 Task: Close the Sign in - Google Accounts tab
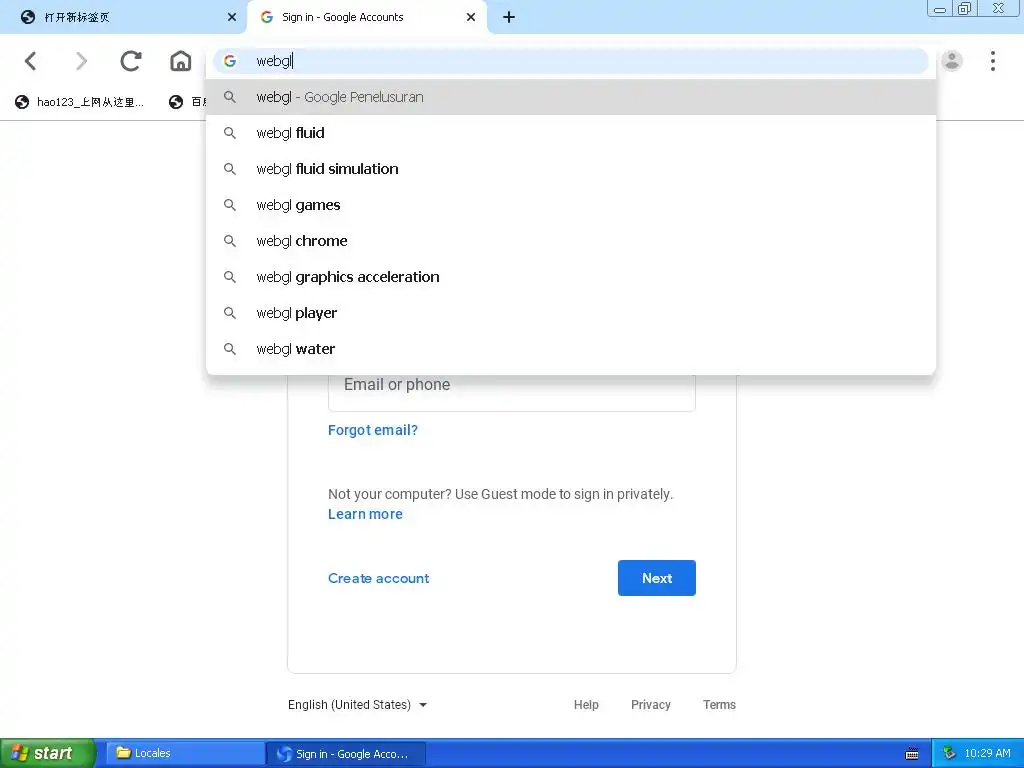(471, 18)
